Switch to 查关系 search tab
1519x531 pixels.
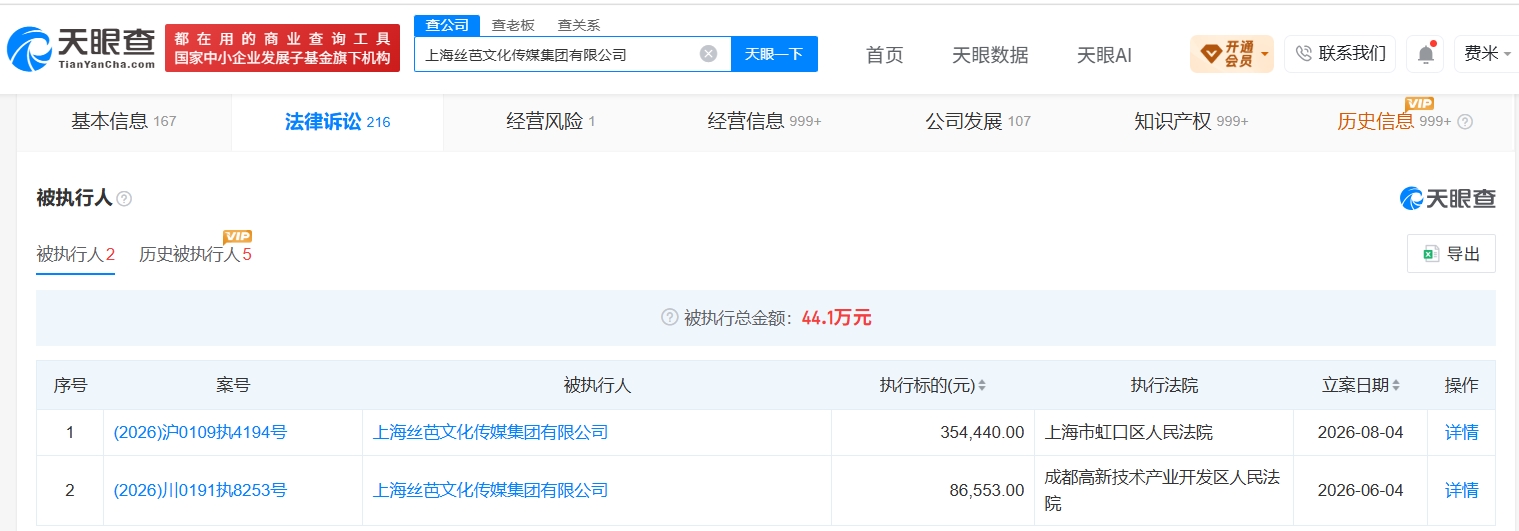[579, 26]
